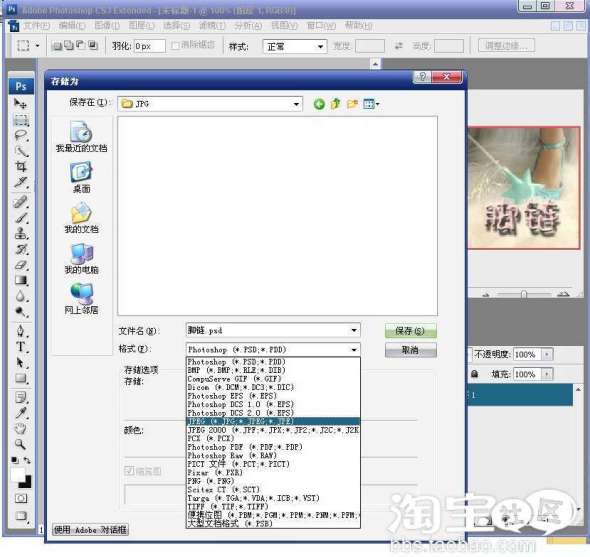Select the Dodge tool
Image resolution: width=590 pixels, height=557 pixels.
click(21, 312)
